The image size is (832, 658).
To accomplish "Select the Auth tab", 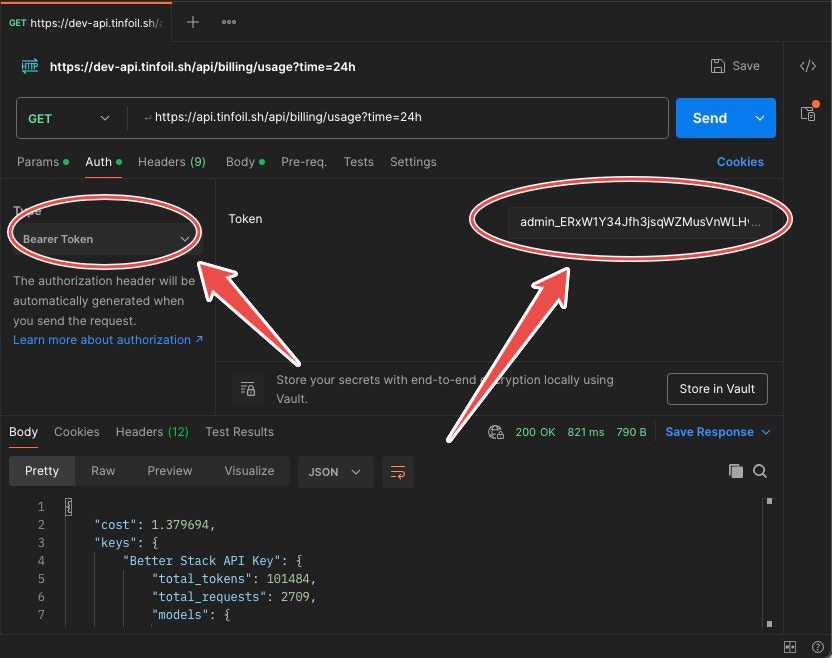I will coord(103,162).
